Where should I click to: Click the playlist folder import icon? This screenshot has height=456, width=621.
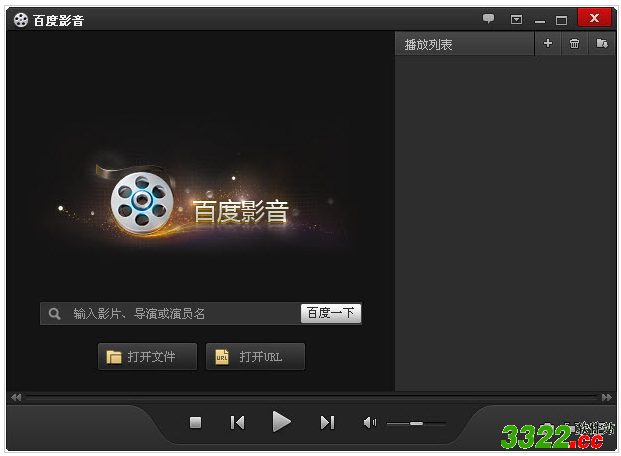pos(602,43)
